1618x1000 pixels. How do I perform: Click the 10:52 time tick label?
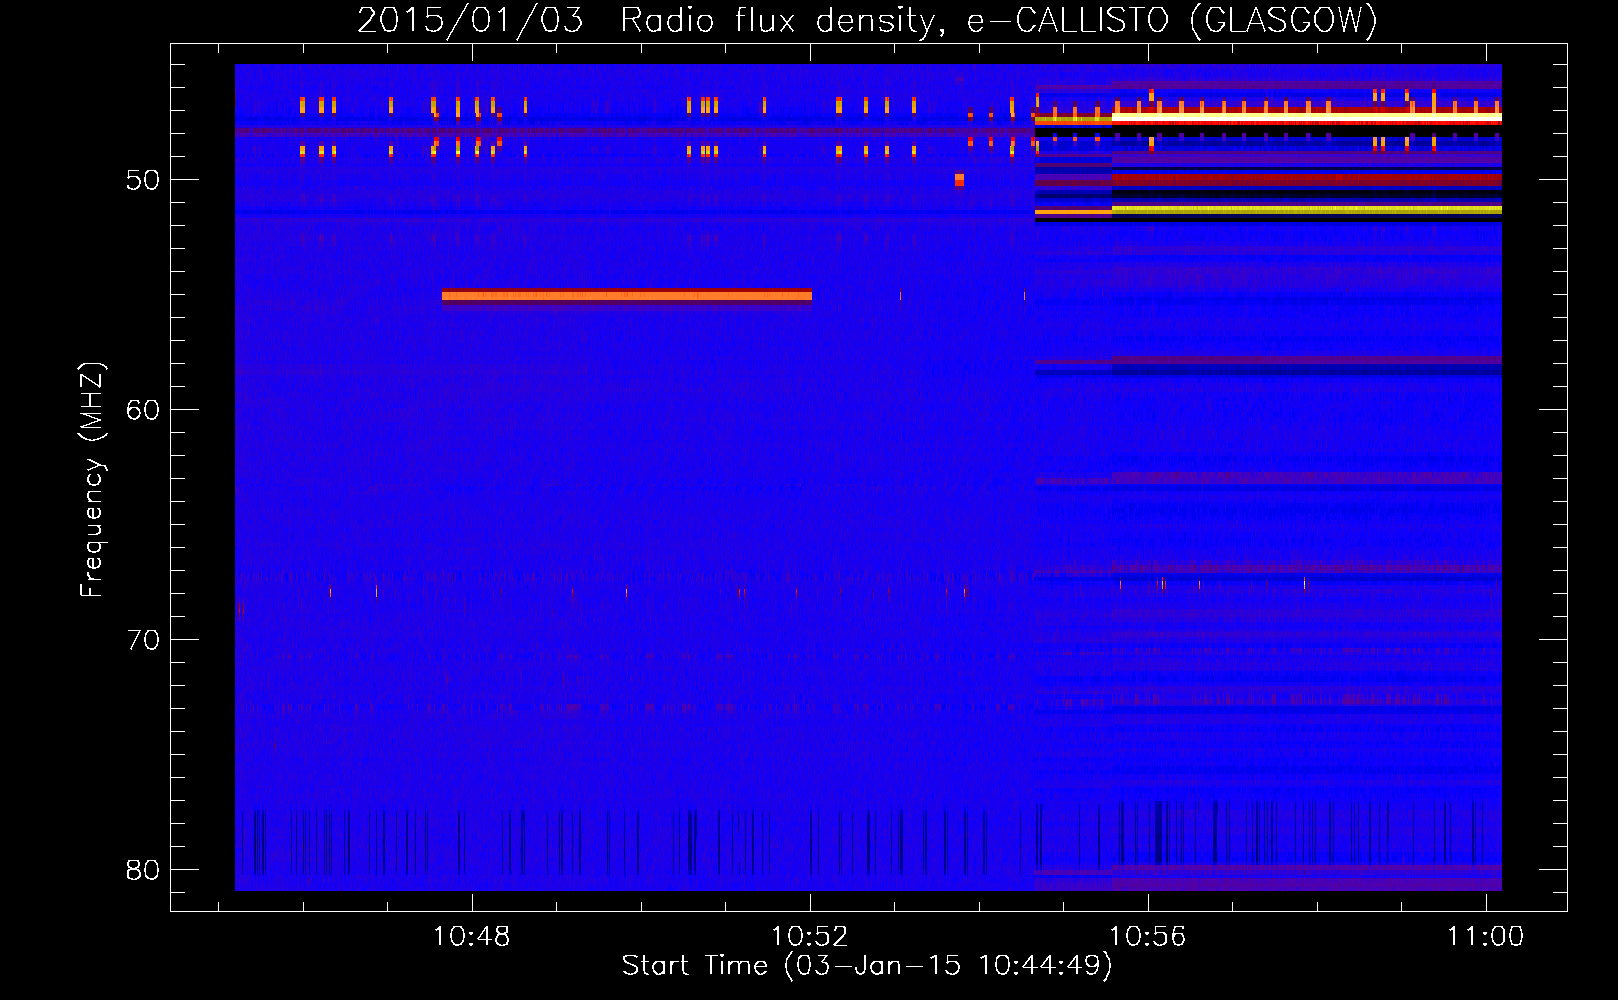coord(810,937)
